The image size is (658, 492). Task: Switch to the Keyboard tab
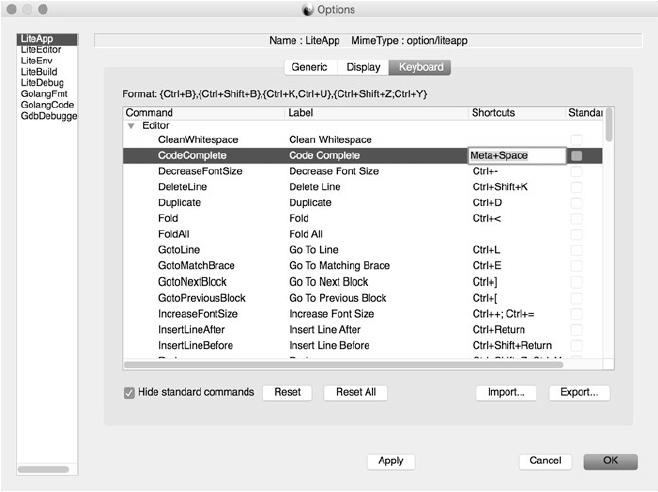pos(420,67)
